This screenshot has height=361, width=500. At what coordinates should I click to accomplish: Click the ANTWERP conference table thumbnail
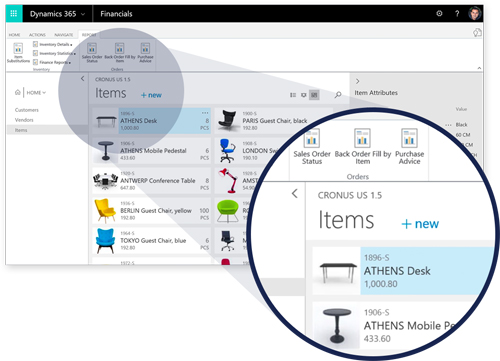pyautogui.click(x=105, y=181)
